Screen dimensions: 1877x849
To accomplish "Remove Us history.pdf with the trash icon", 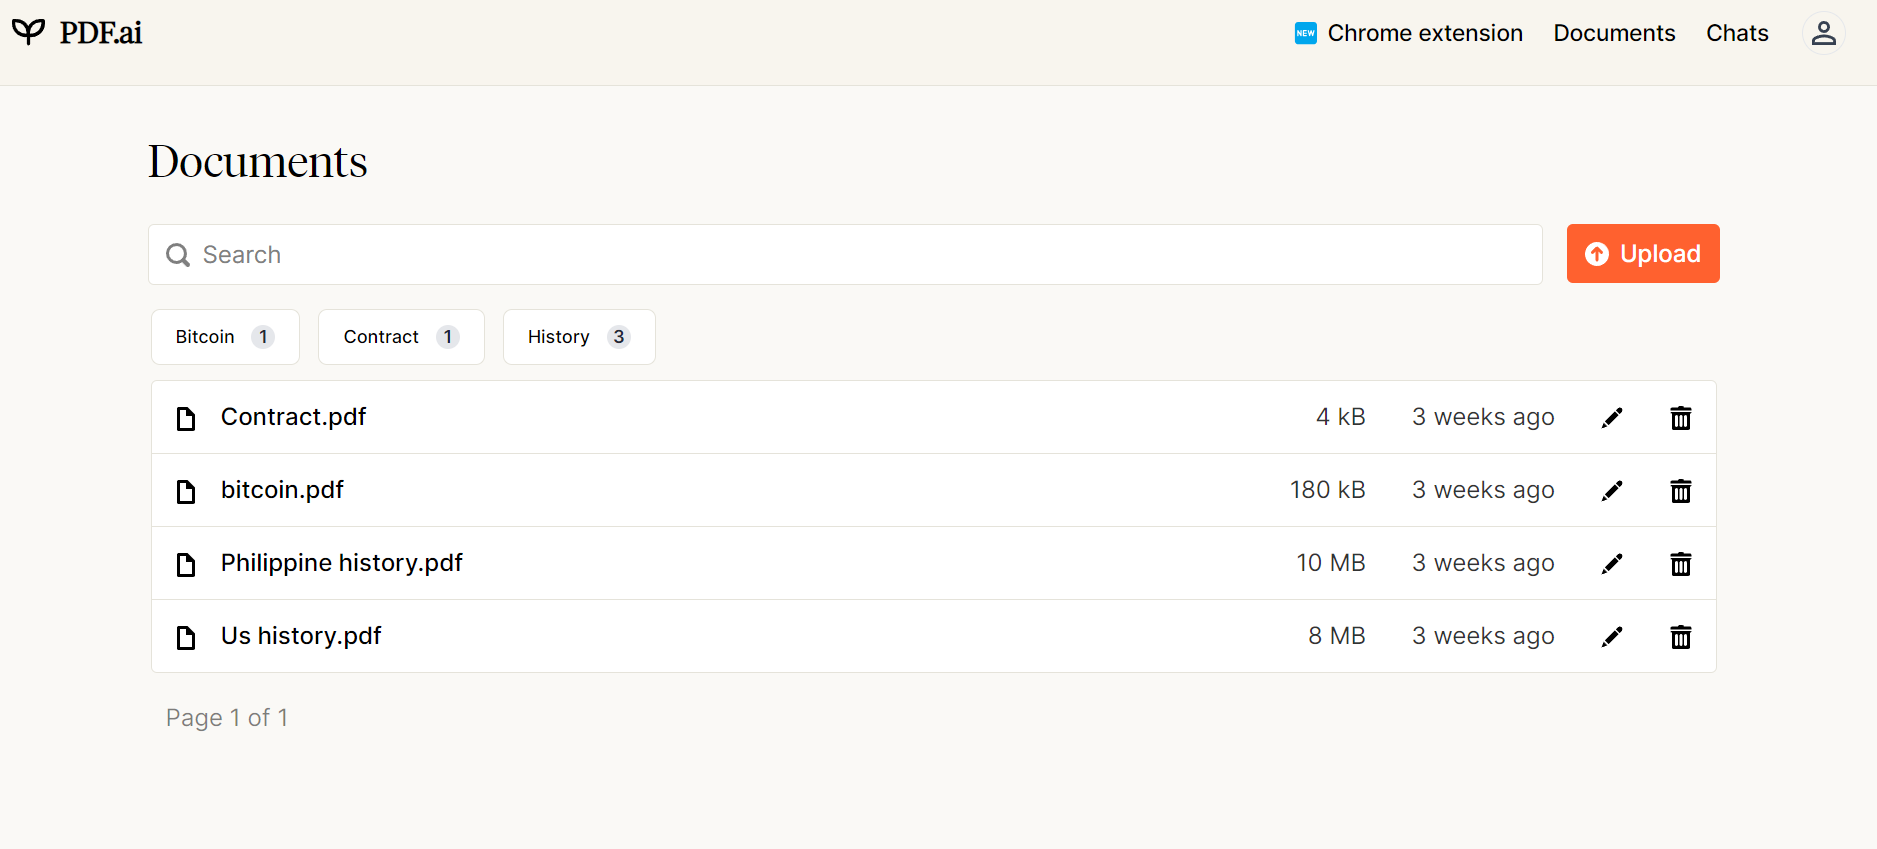I will [1681, 637].
